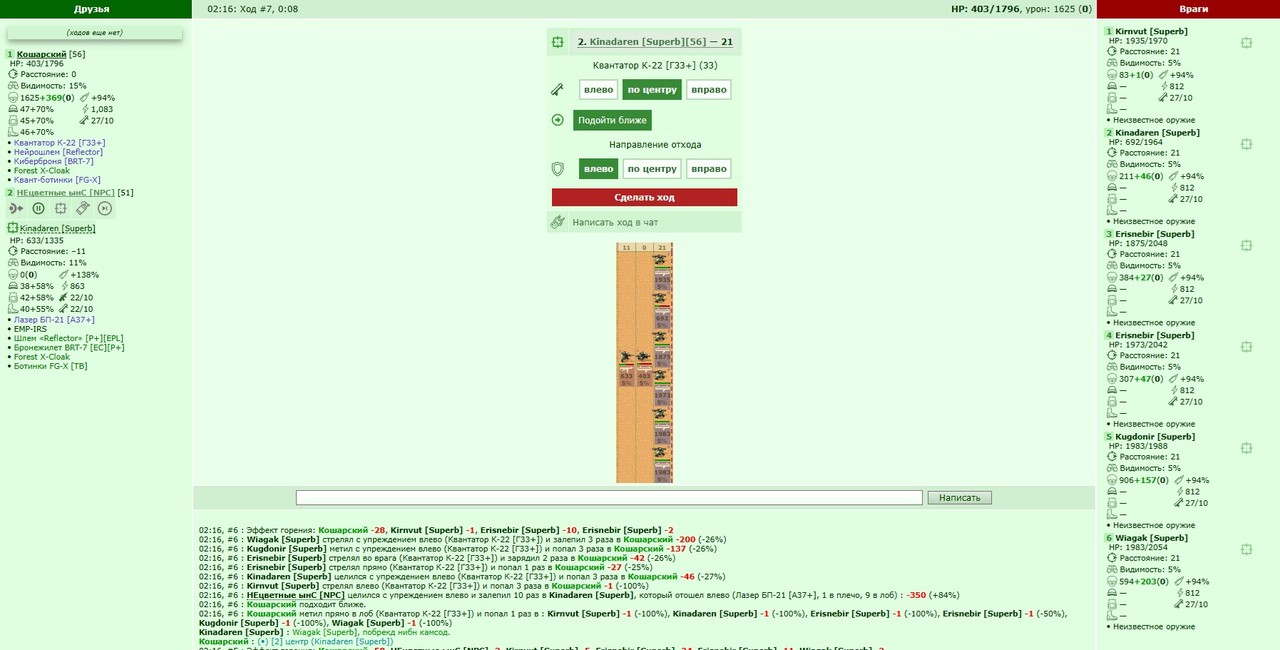Open the Друзья panel header
This screenshot has height=650, width=1280.
click(92, 9)
